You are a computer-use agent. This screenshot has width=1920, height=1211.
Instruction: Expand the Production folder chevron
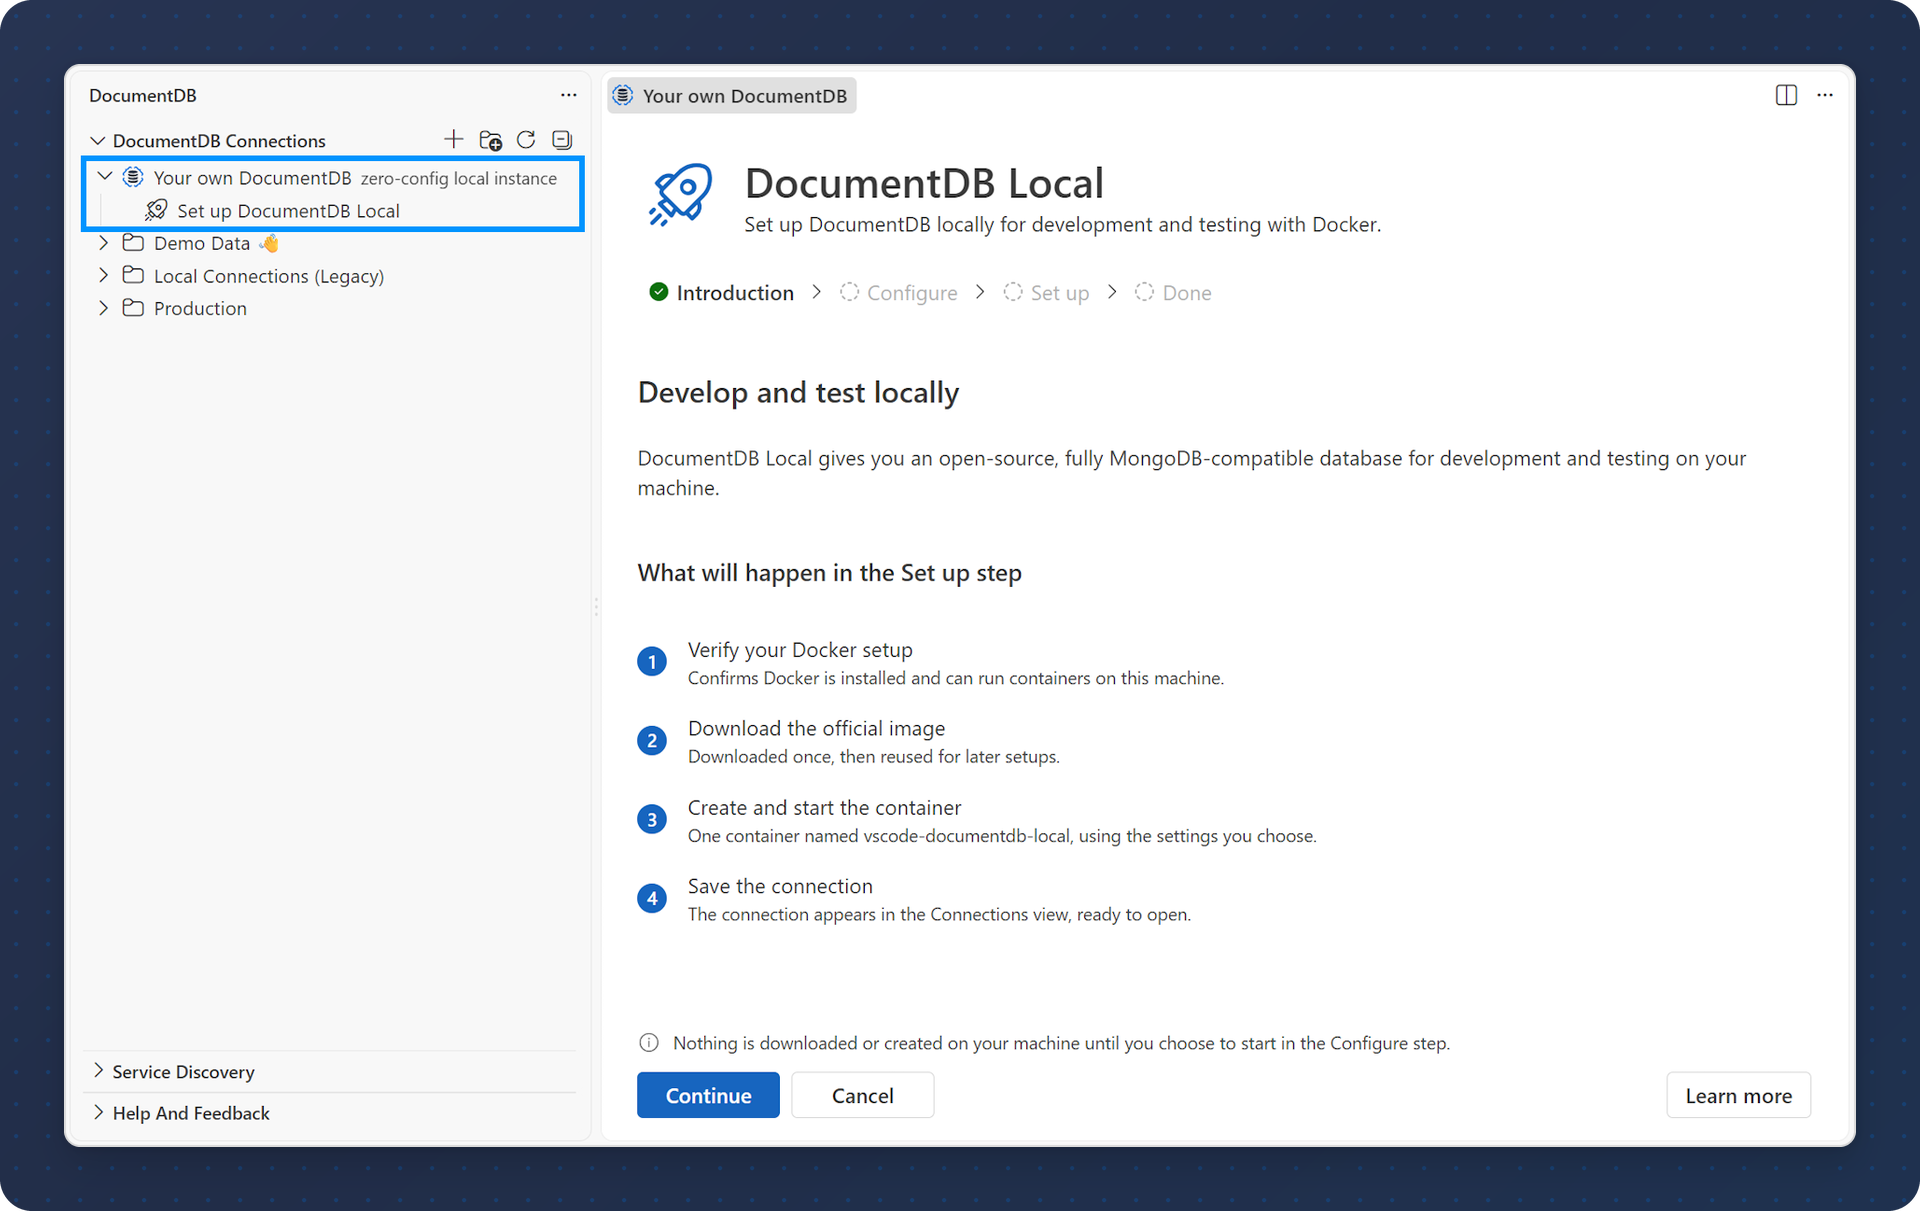pyautogui.click(x=104, y=308)
